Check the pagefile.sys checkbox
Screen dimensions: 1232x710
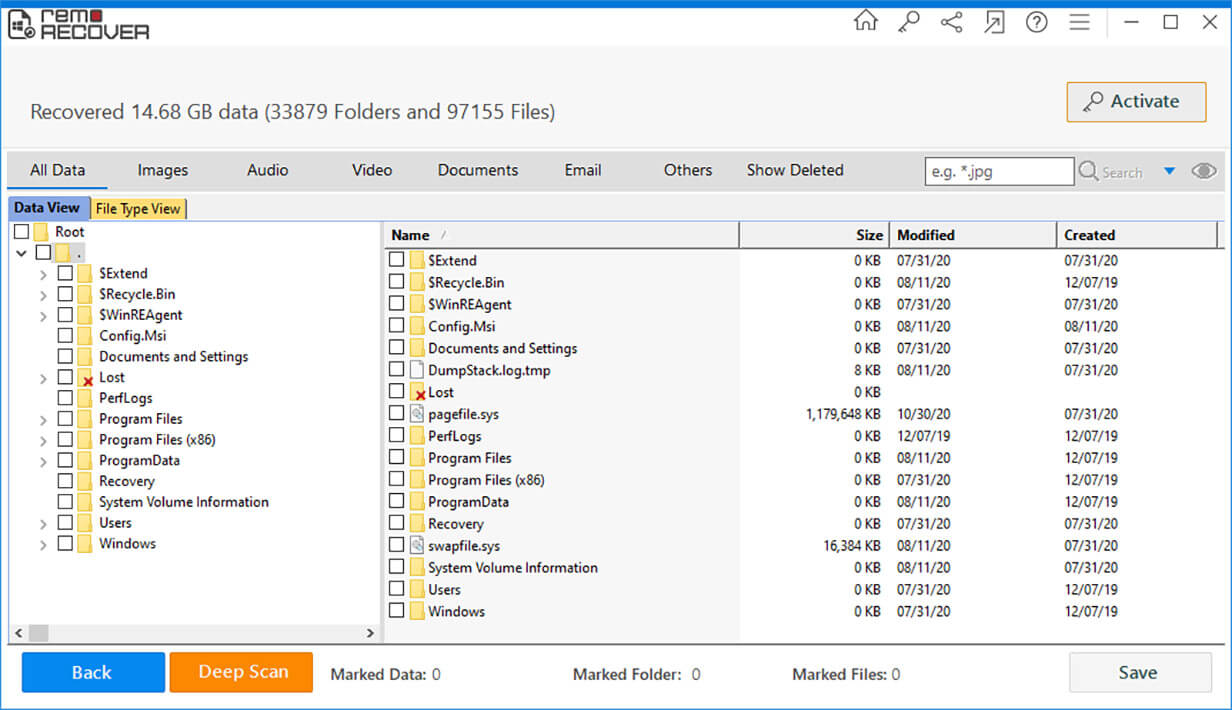click(x=397, y=414)
